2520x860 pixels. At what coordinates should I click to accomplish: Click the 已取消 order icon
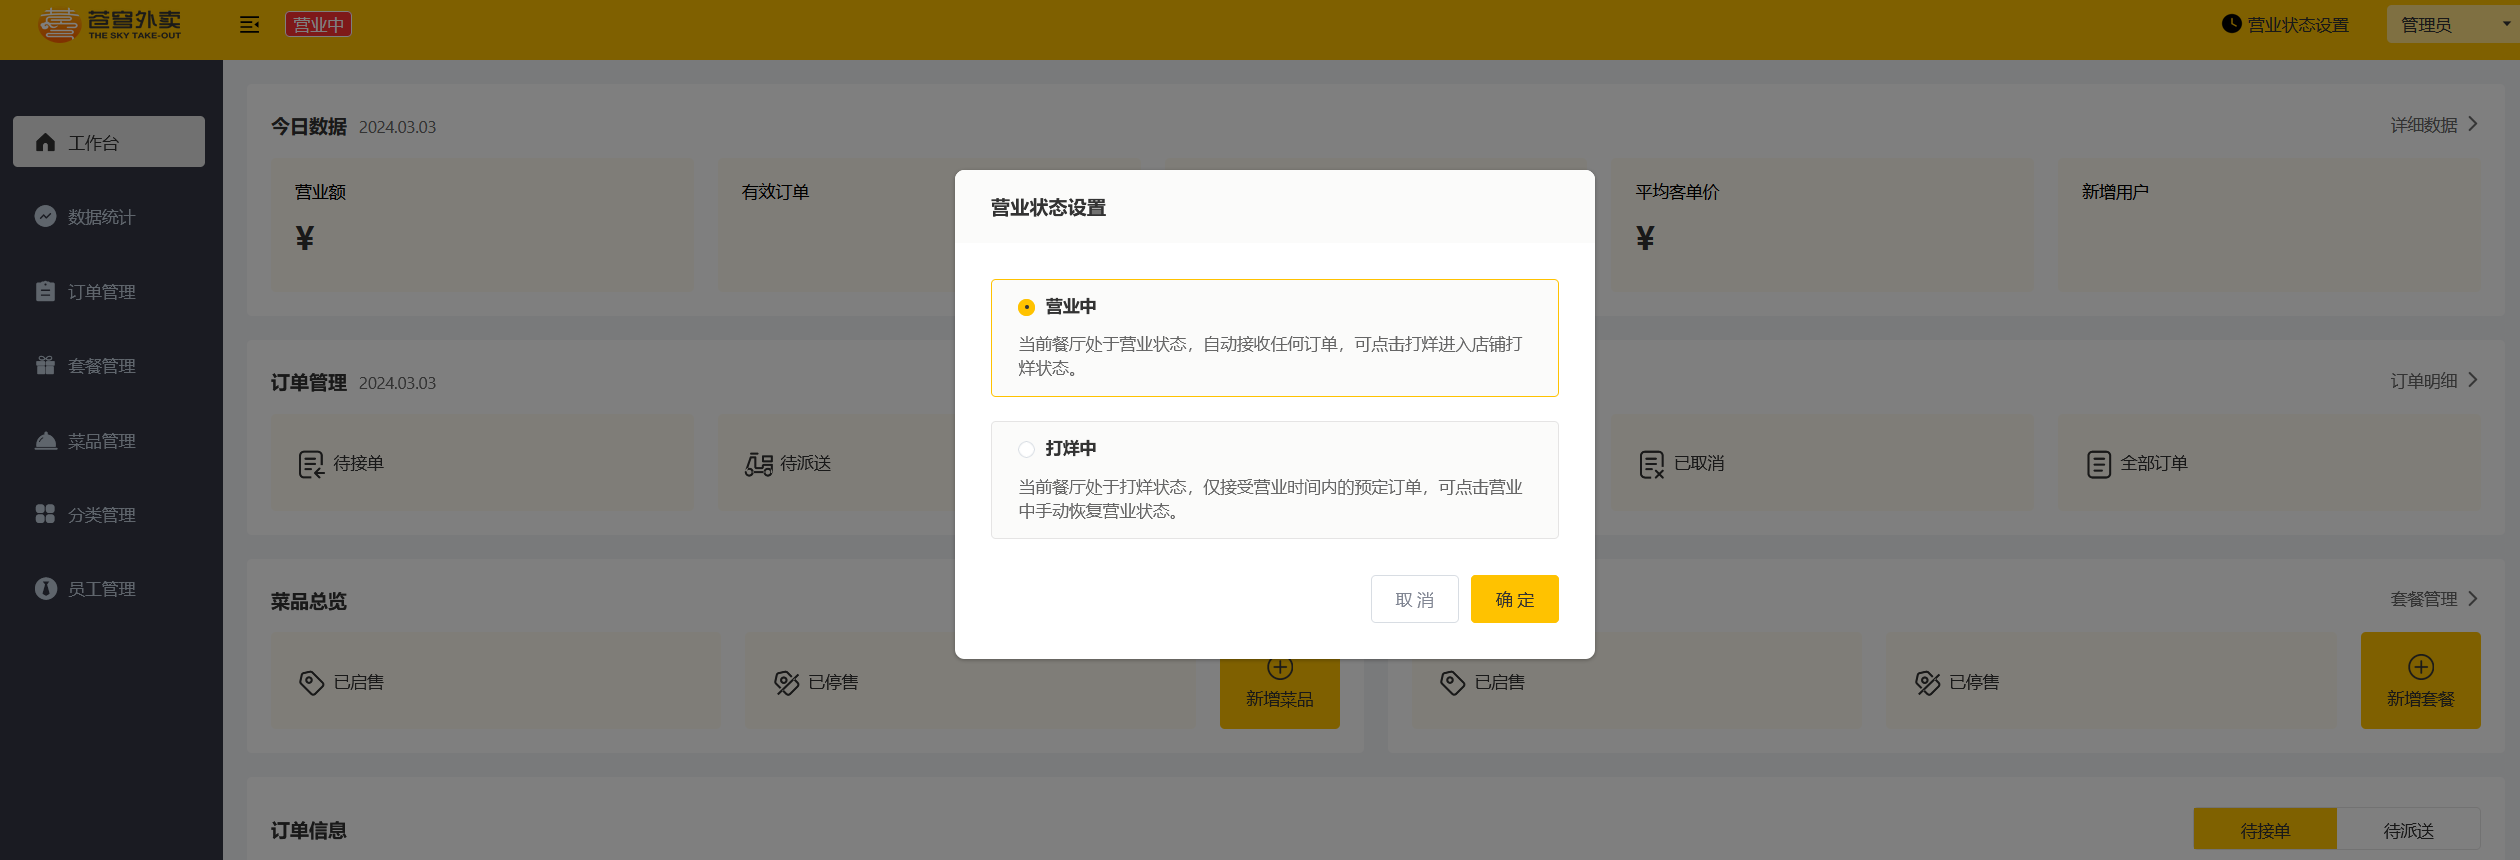[1651, 464]
